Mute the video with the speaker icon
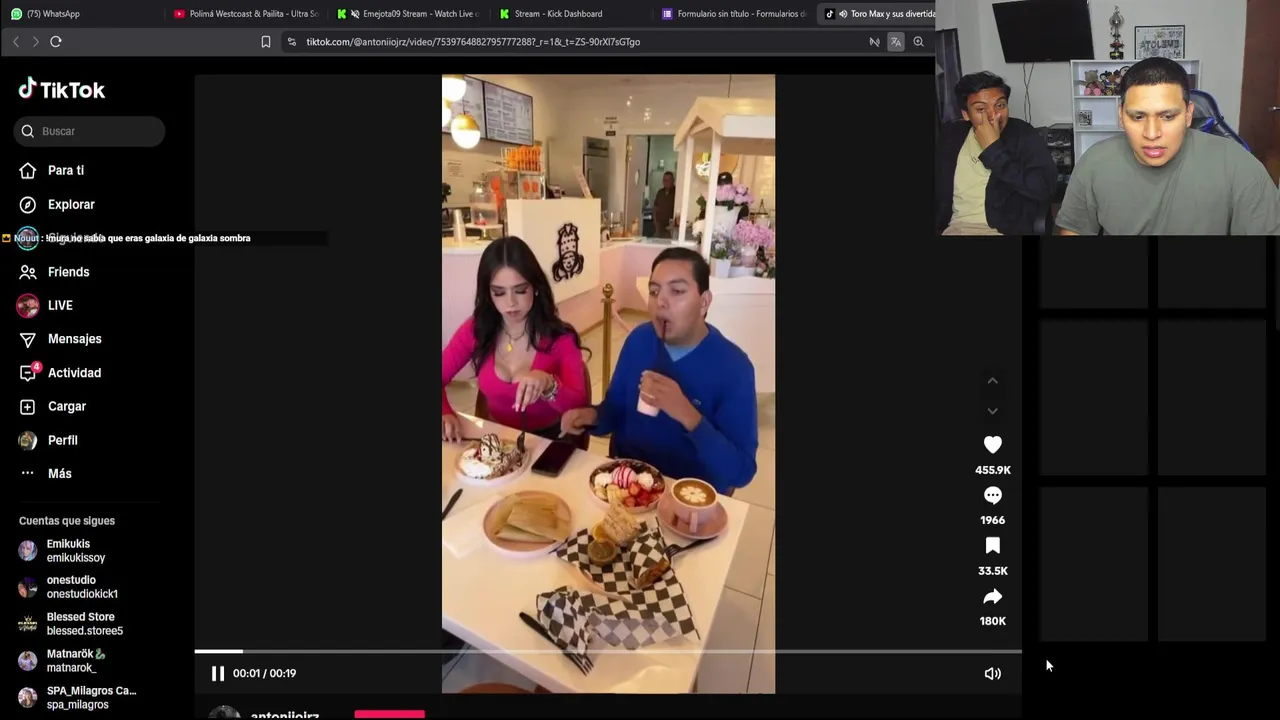Screen dimensions: 1280x720 [992, 673]
